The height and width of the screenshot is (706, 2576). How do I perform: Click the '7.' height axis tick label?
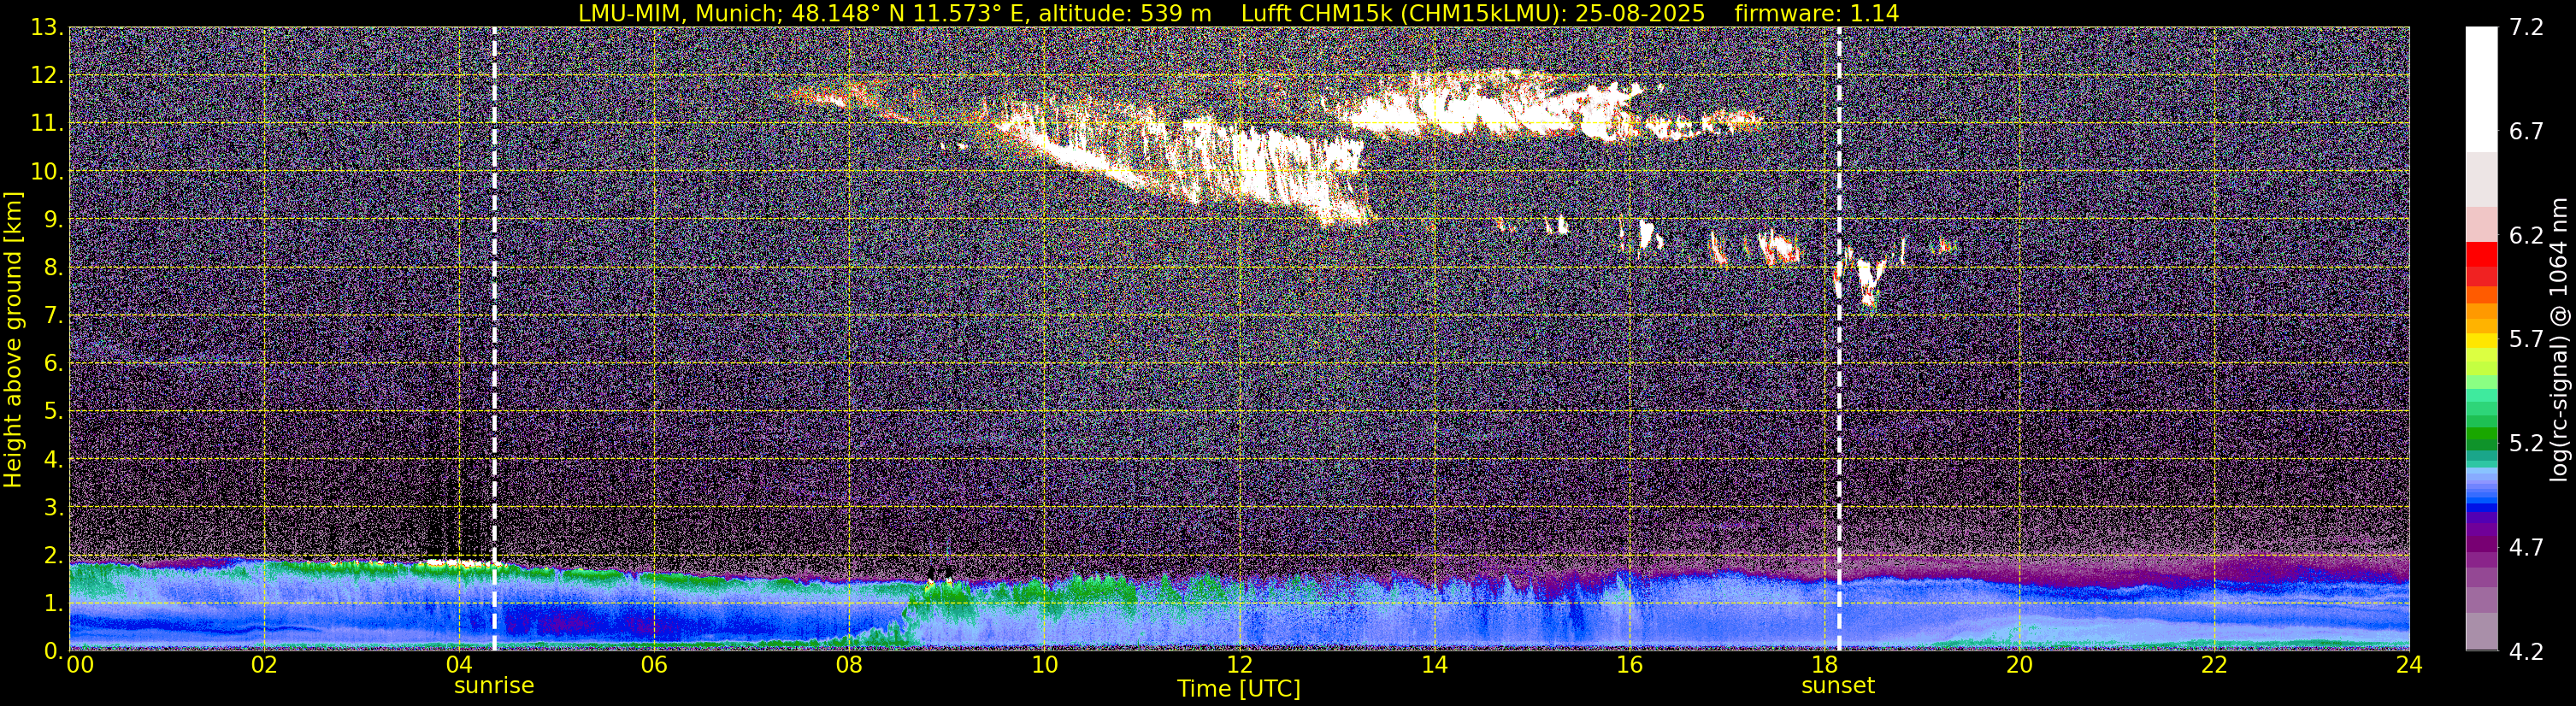coord(53,316)
